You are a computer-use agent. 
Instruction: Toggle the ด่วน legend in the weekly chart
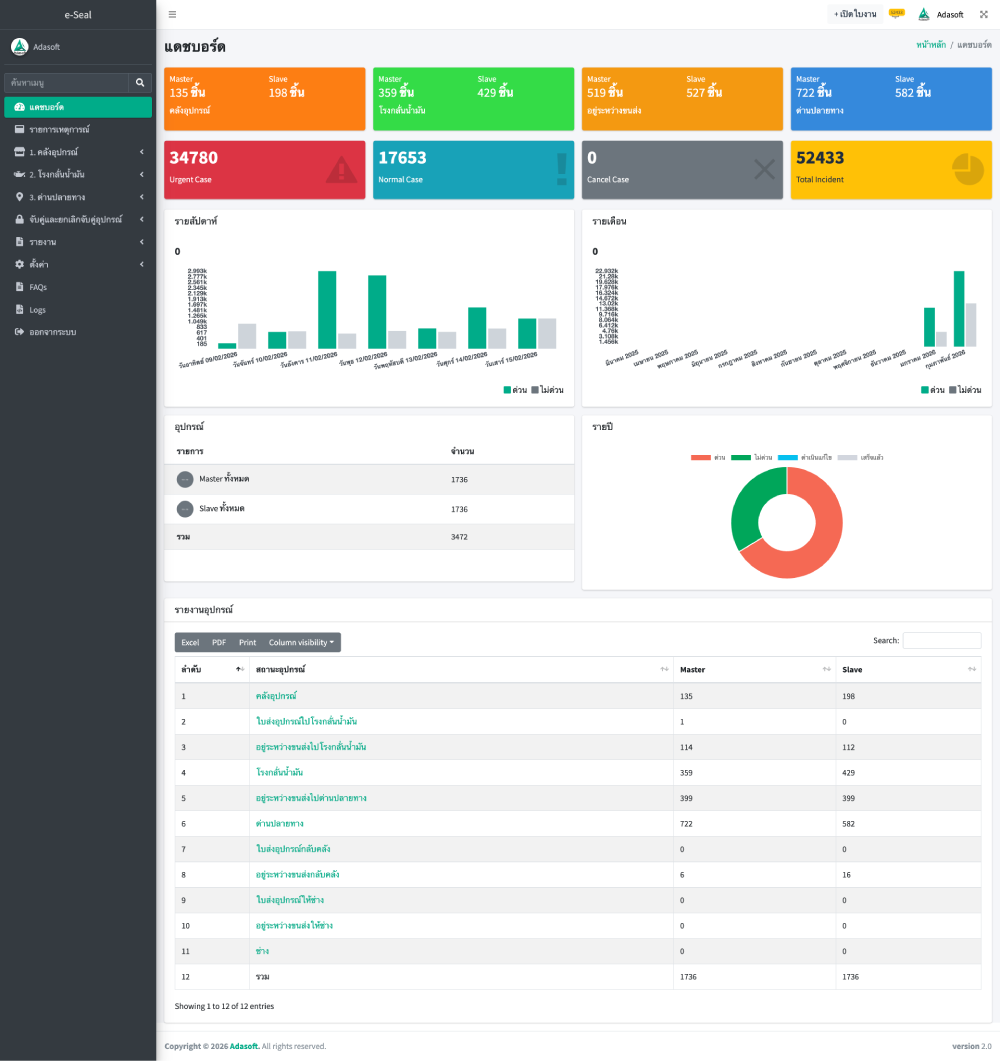[515, 390]
